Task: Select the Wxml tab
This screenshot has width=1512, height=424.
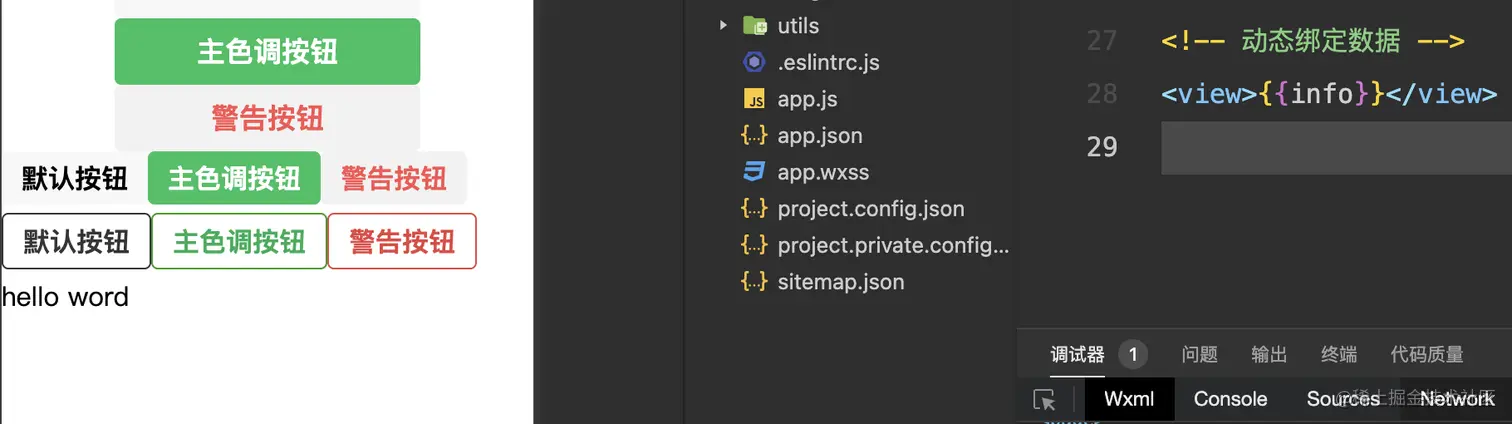Action: pos(1129,399)
